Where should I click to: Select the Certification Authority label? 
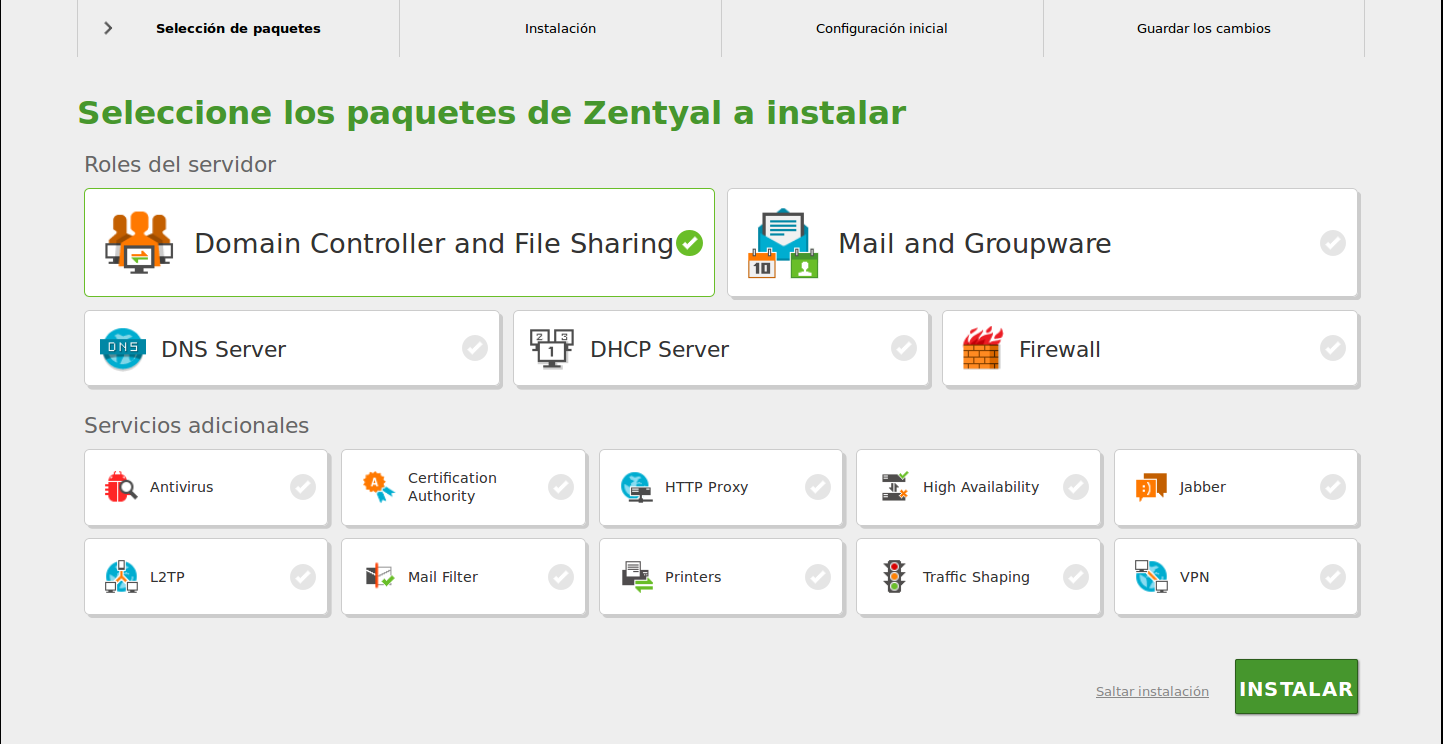[452, 487]
